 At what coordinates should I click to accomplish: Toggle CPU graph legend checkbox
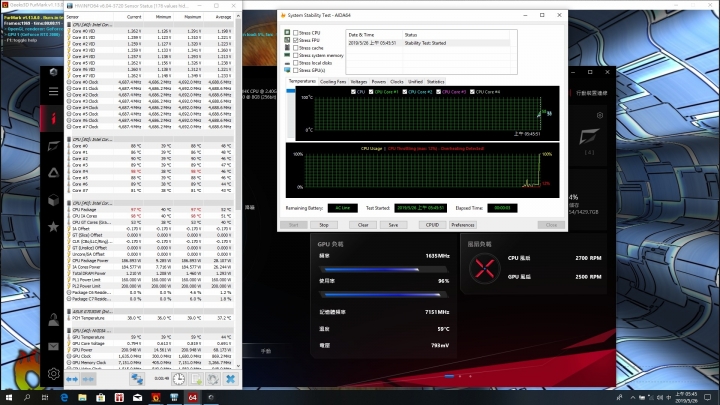click(353, 92)
